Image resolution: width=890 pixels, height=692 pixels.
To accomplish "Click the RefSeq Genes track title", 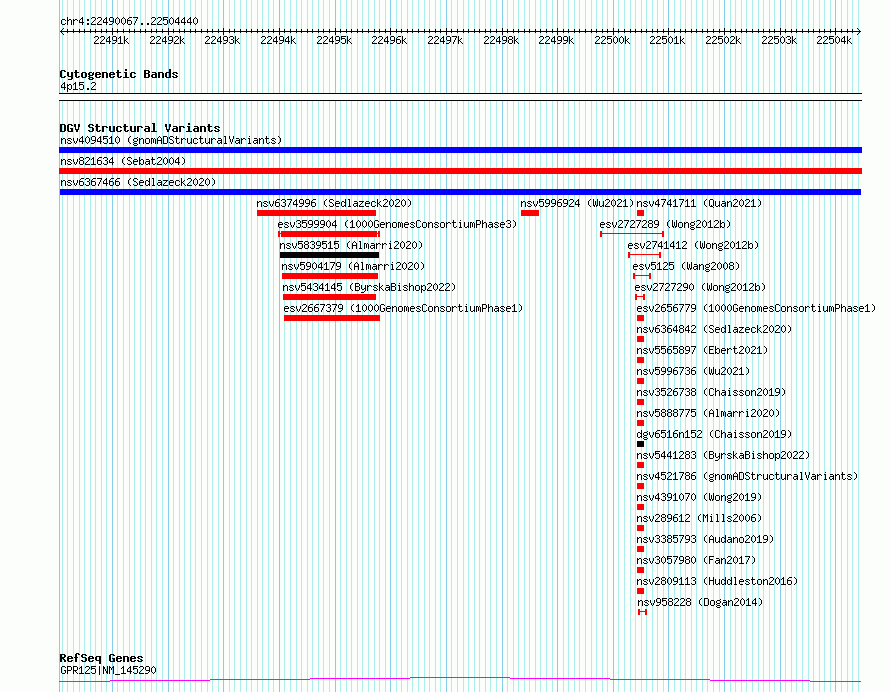I will (x=101, y=659).
